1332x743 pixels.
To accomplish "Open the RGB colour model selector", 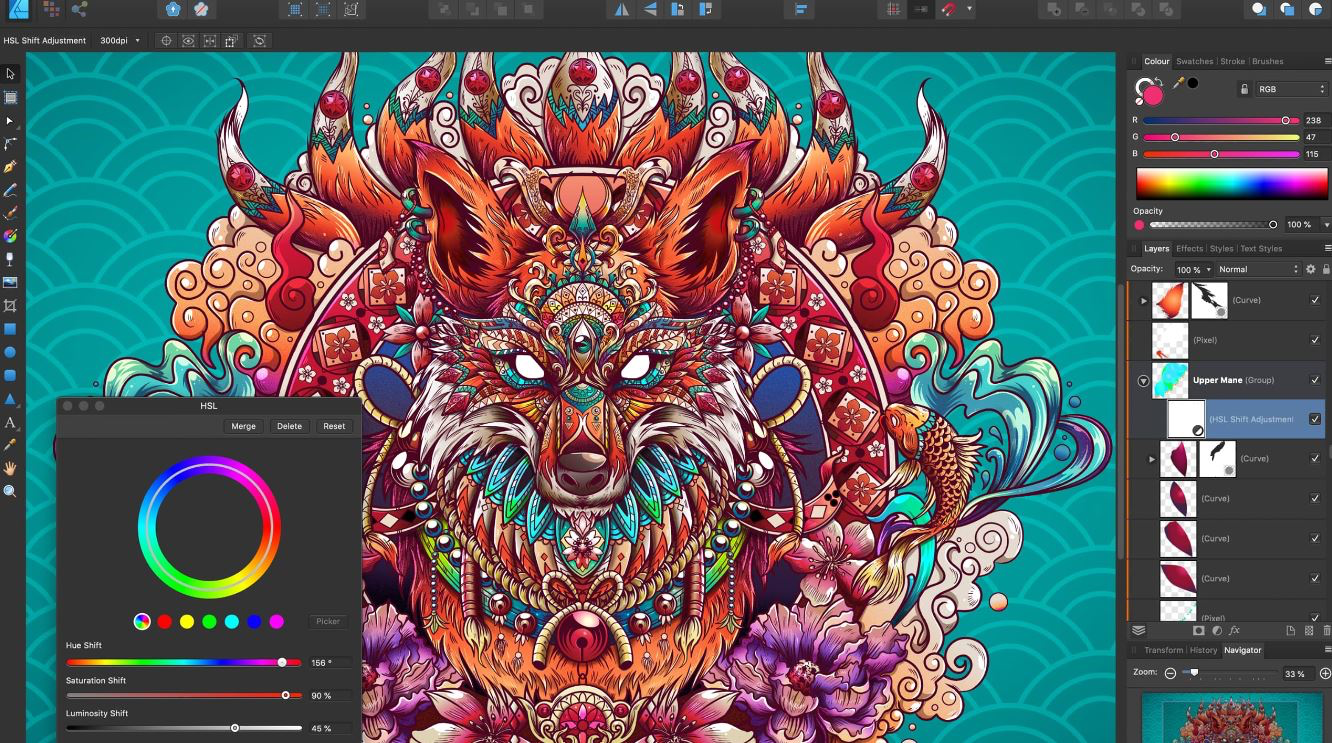I will point(1289,88).
